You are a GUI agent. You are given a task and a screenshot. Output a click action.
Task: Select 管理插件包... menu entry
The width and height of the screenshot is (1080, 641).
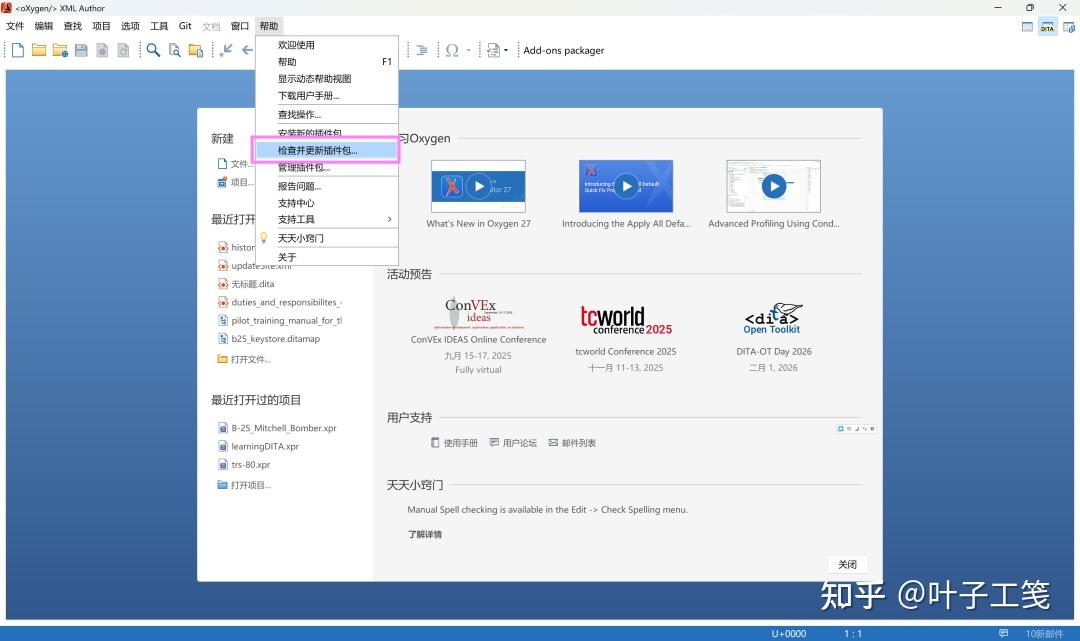326,167
